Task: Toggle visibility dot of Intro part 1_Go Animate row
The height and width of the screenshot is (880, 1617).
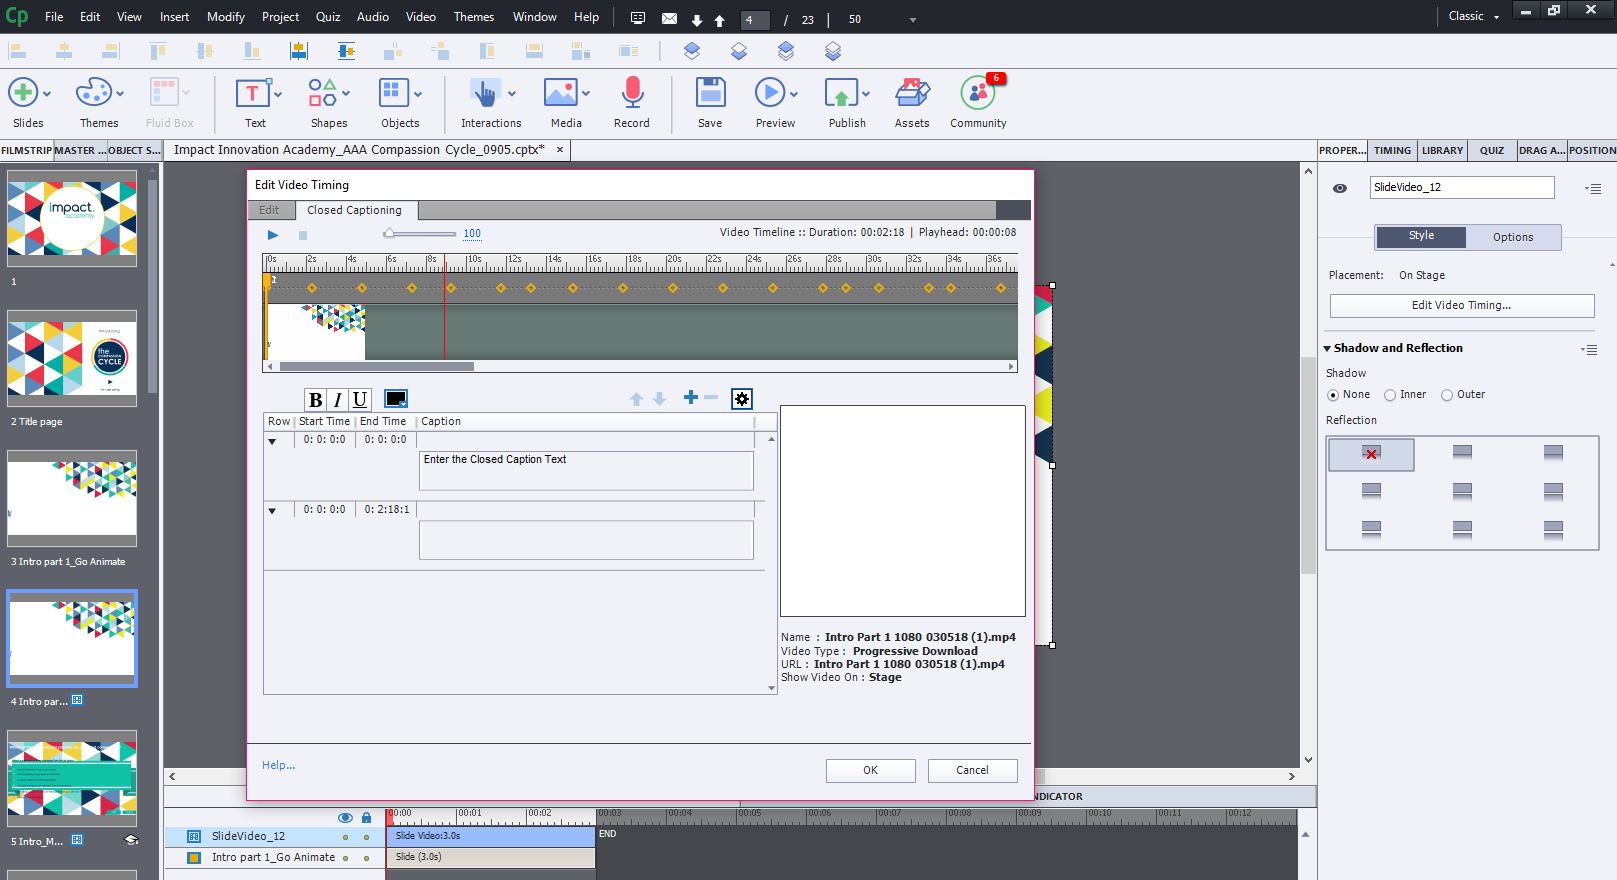Action: [x=346, y=858]
